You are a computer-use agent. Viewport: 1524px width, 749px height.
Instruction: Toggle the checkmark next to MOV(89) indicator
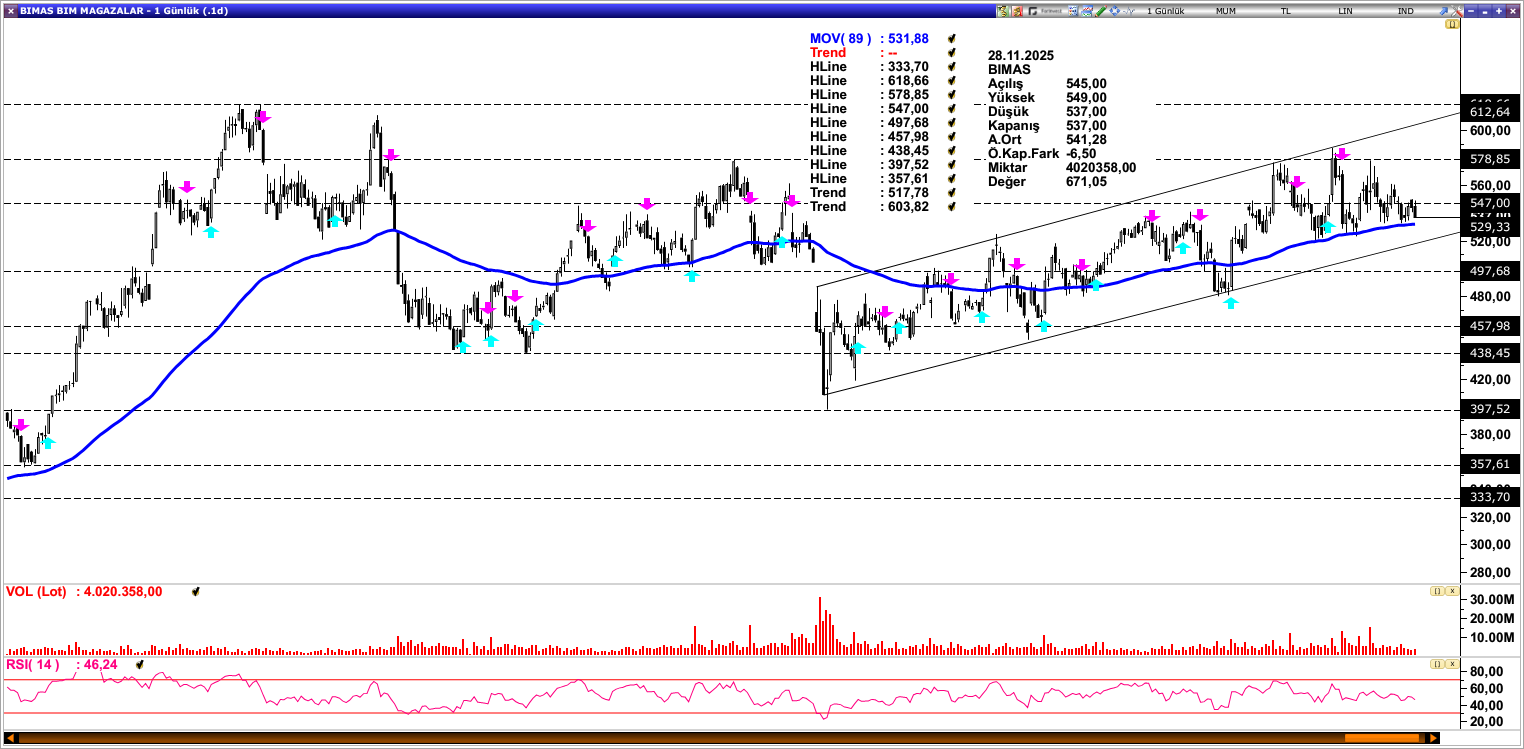[x=953, y=39]
